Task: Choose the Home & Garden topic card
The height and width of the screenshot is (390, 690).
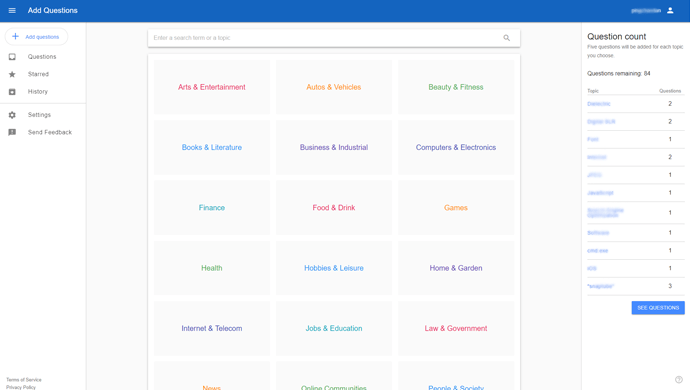Action: point(456,268)
